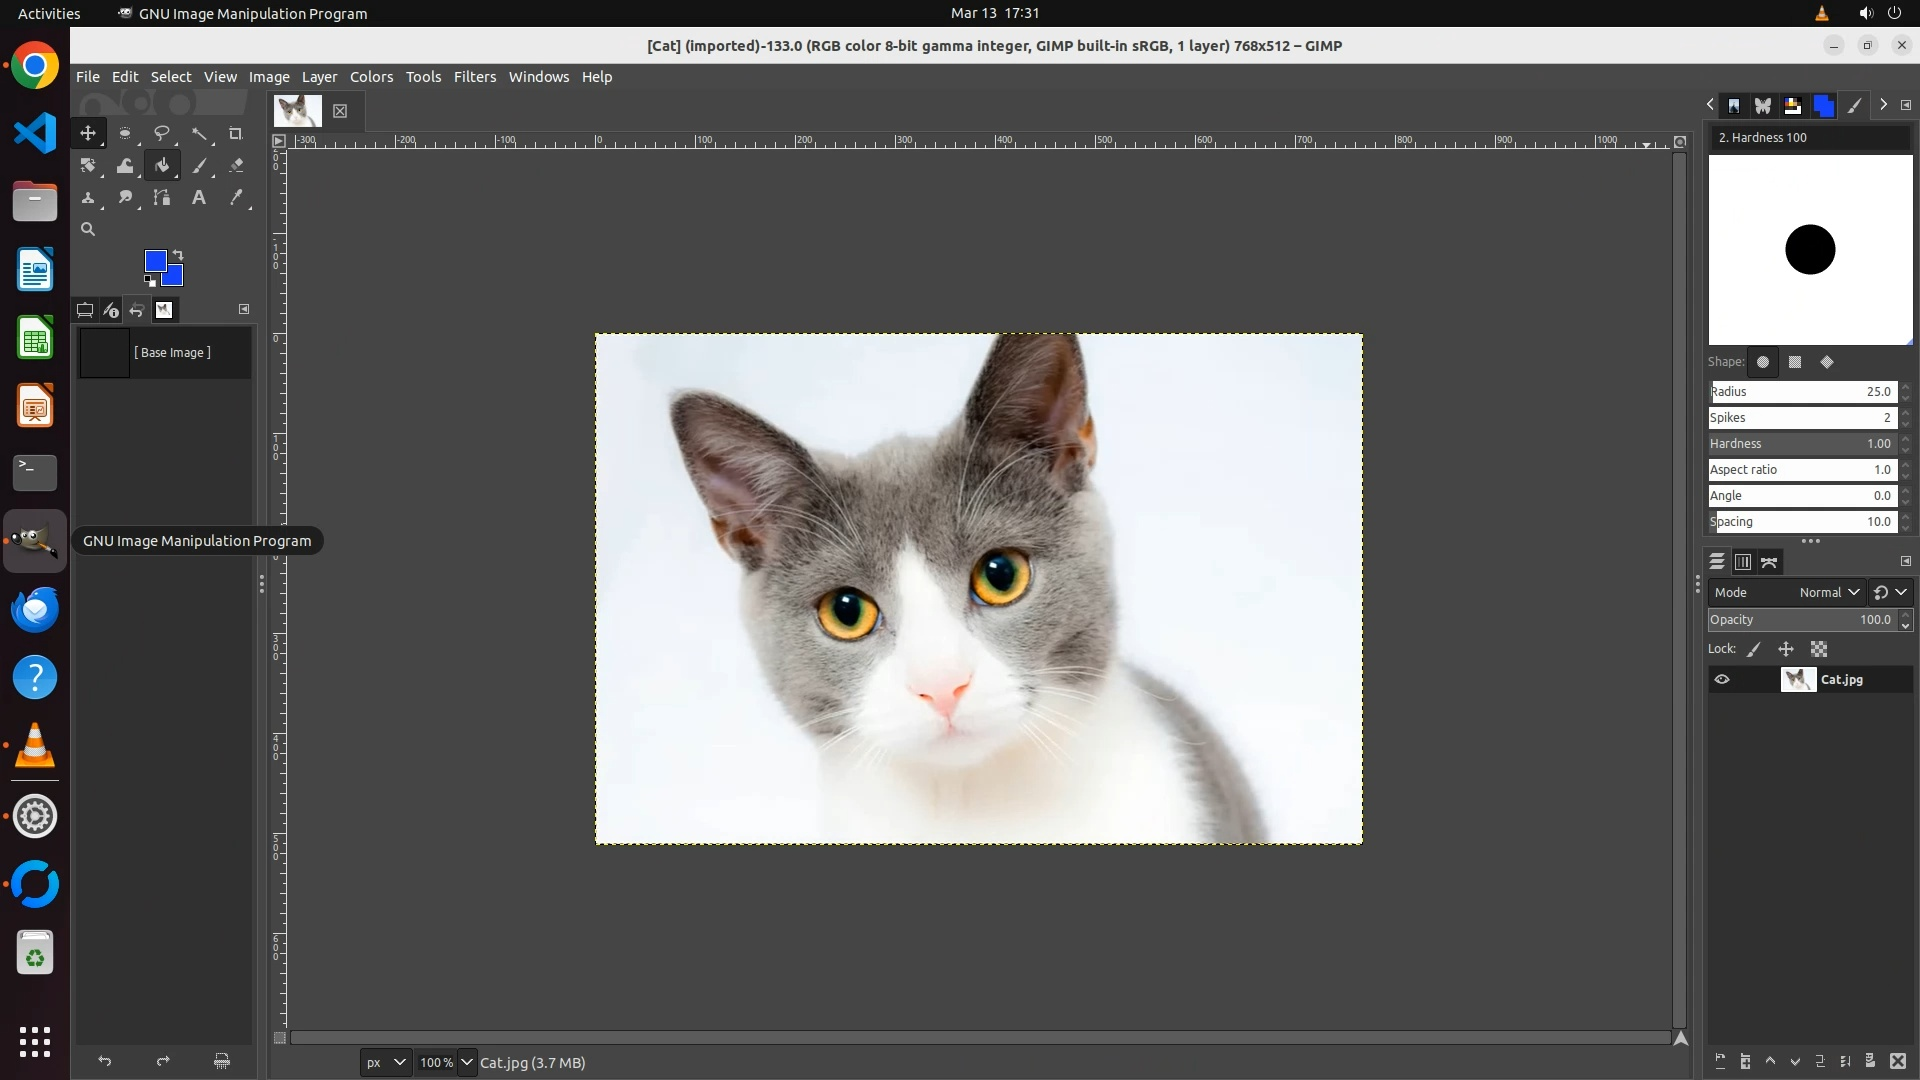Open the zoom percentage dropdown
Viewport: 1920px width, 1080px height.
coord(466,1062)
